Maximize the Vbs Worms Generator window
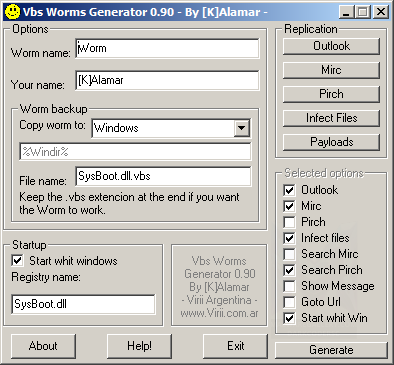 363,12
